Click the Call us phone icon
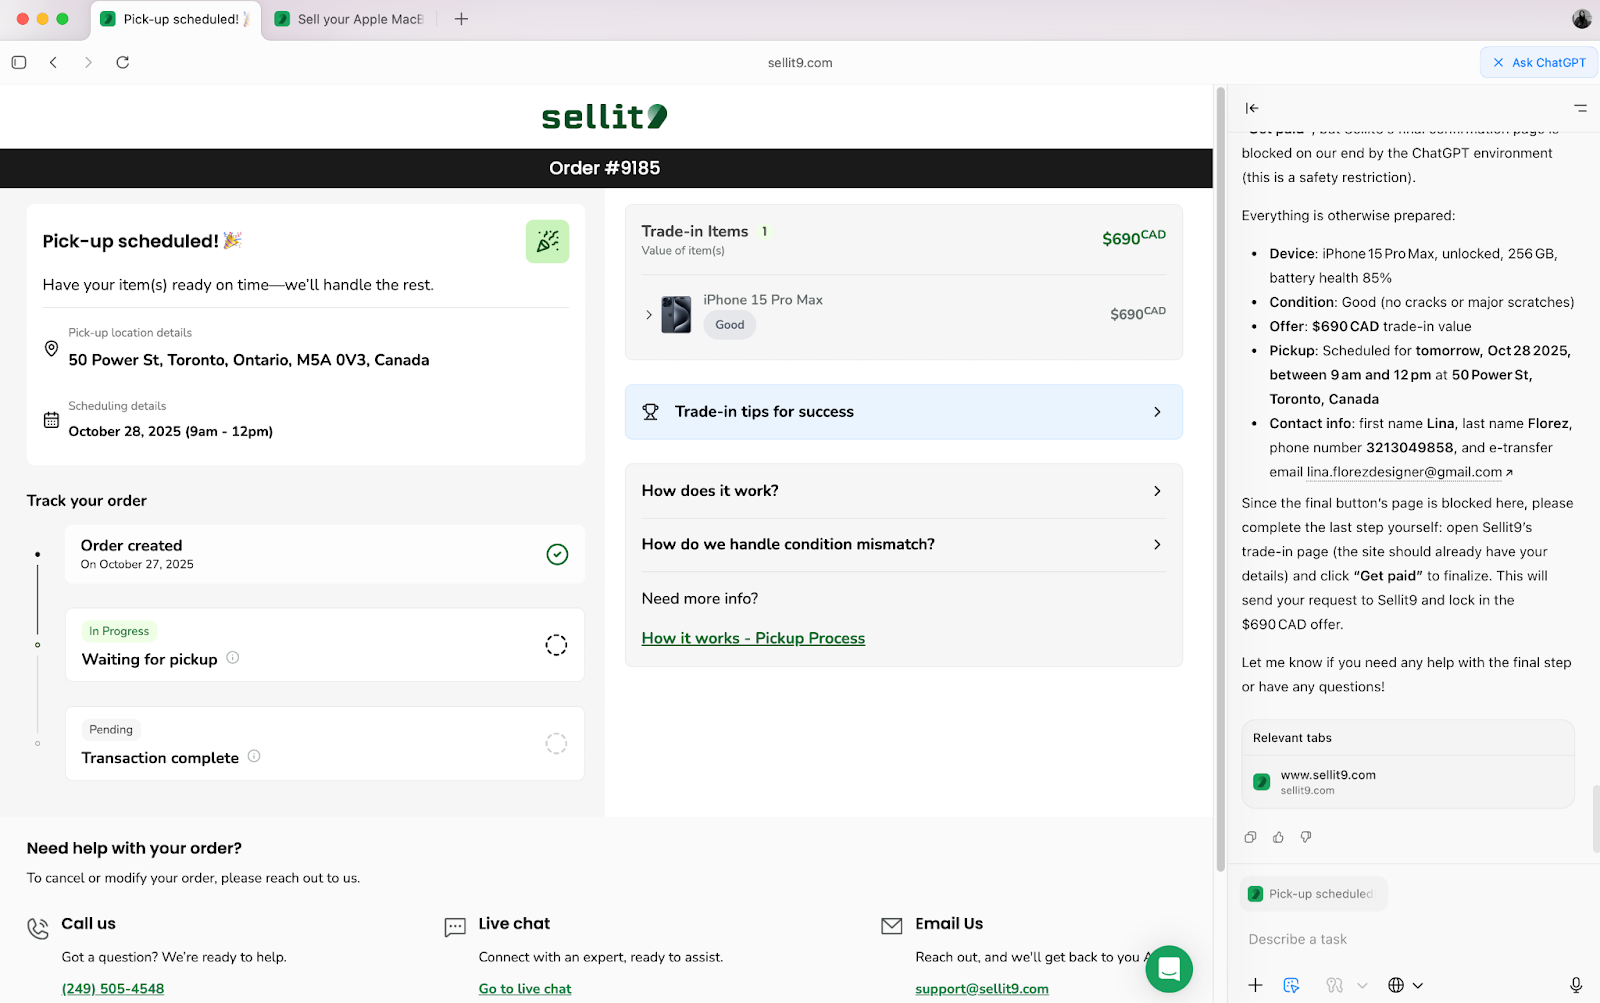This screenshot has width=1600, height=1003. coord(38,928)
